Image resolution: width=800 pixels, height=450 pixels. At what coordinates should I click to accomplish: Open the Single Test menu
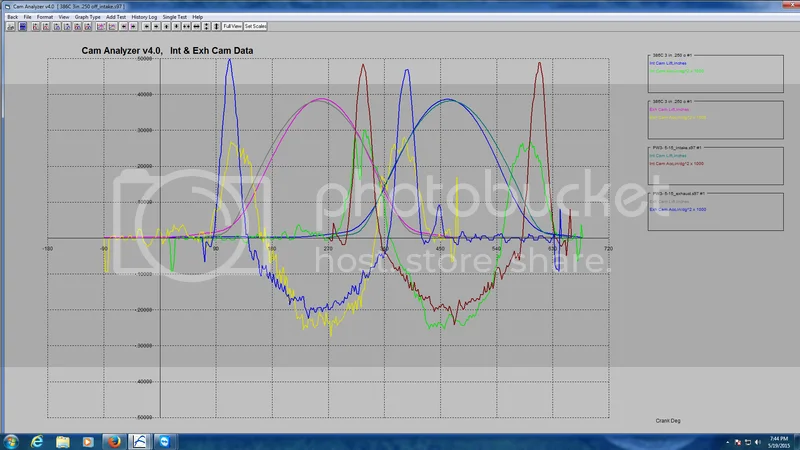click(x=175, y=17)
